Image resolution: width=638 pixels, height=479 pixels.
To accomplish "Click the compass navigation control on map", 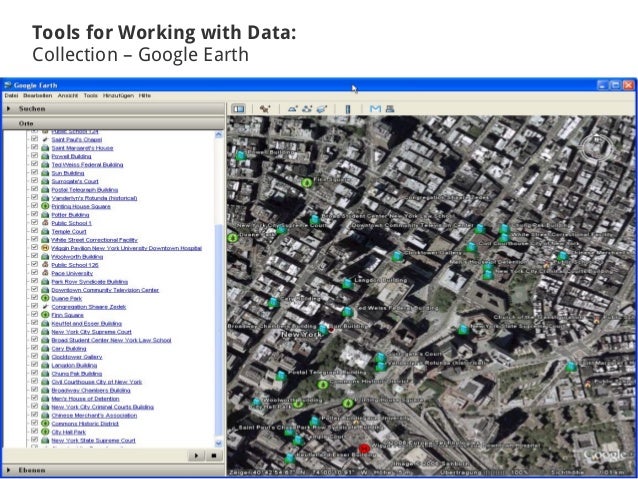I will point(598,147).
